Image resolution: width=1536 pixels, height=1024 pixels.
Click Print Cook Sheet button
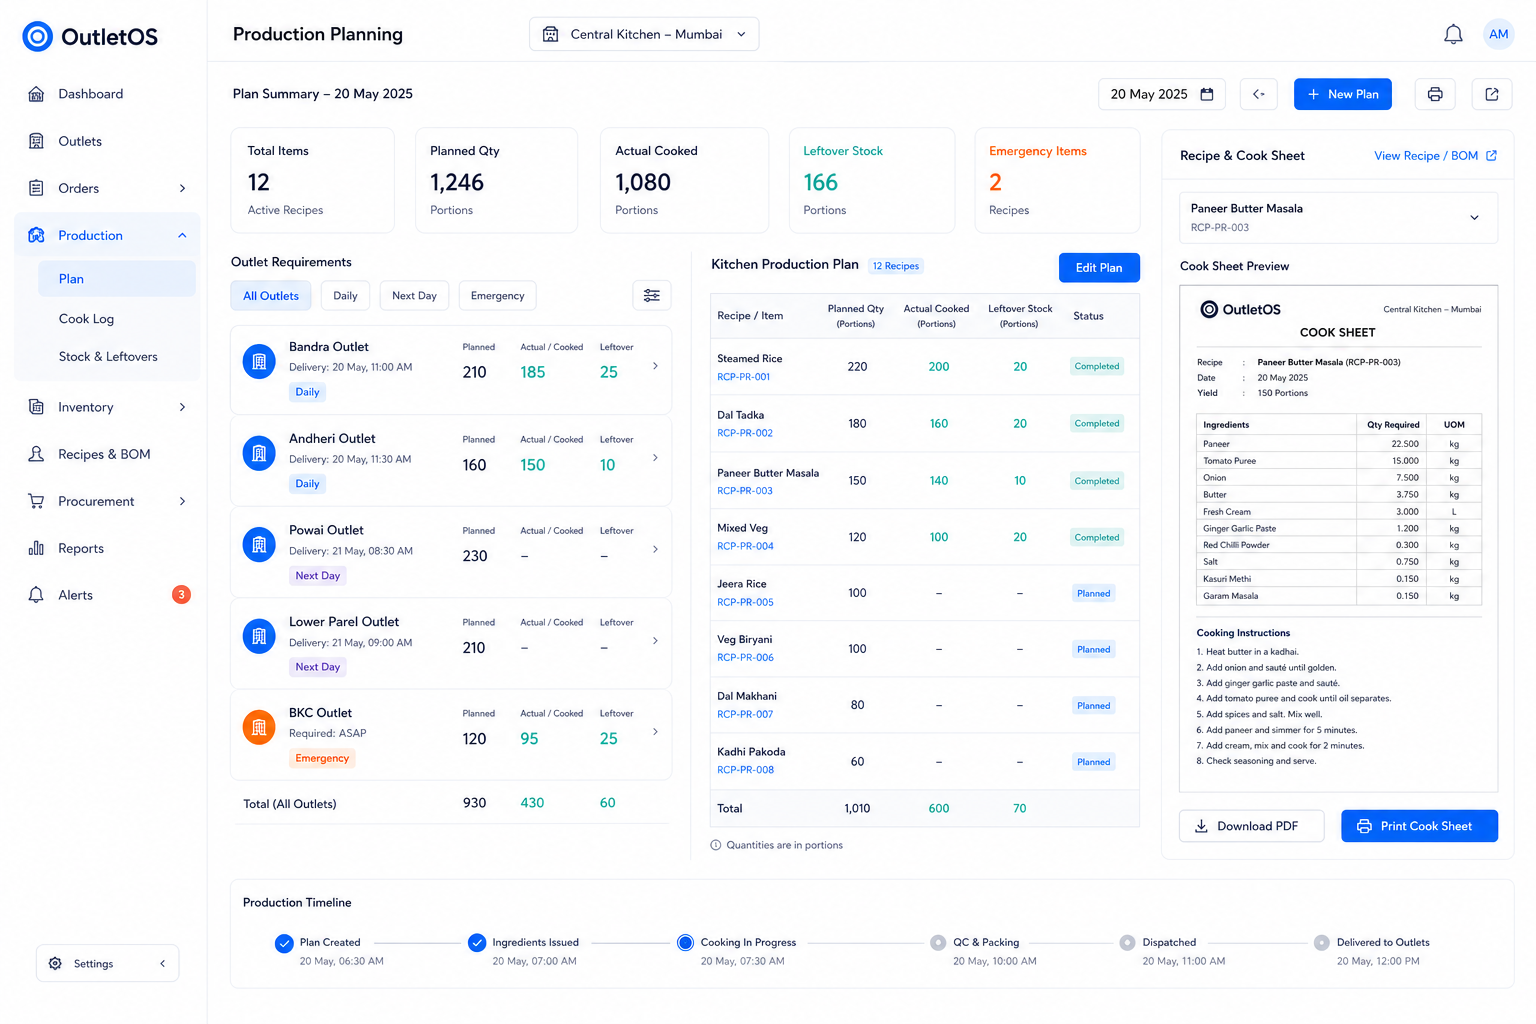click(1419, 826)
